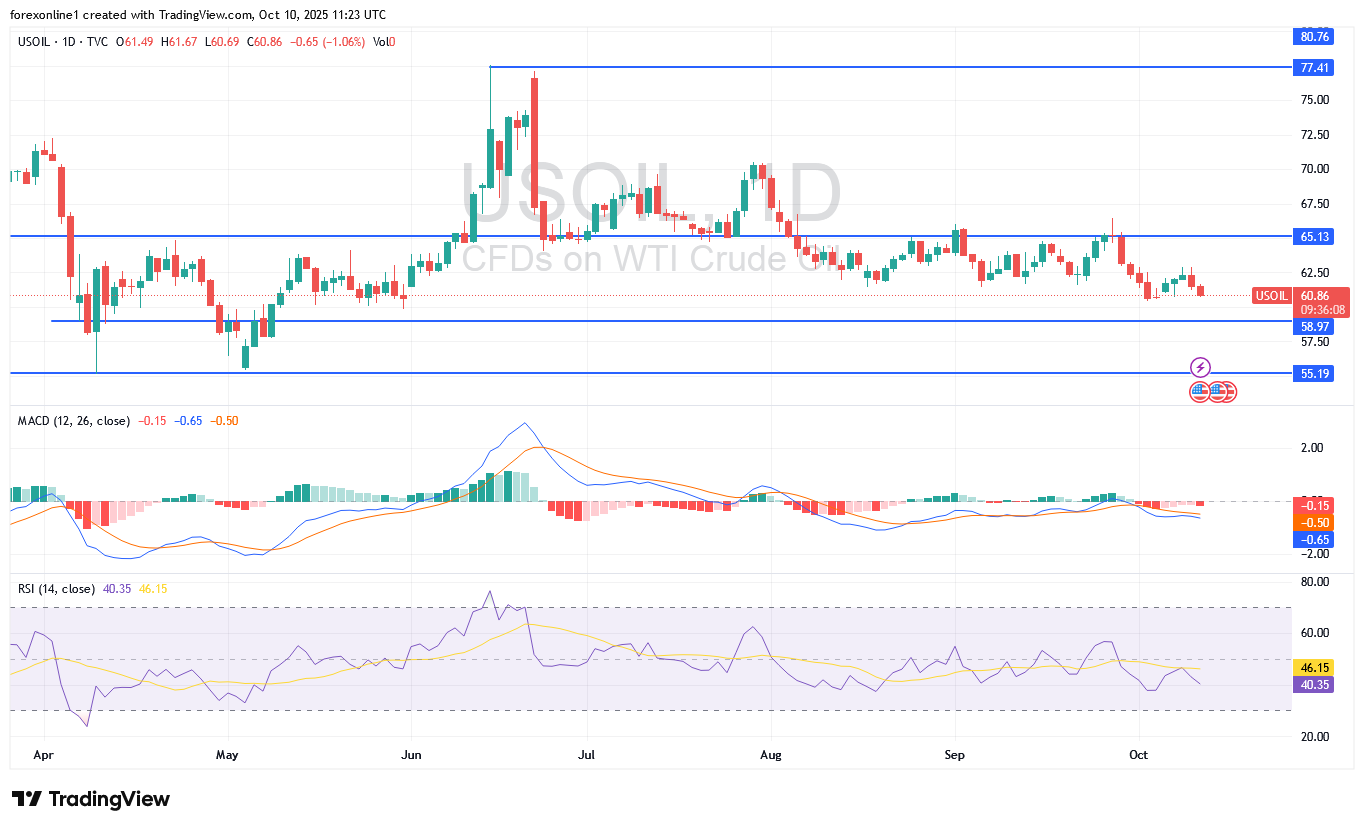Click the 58.97 support level label
Image resolution: width=1364 pixels, height=829 pixels.
coord(1314,326)
